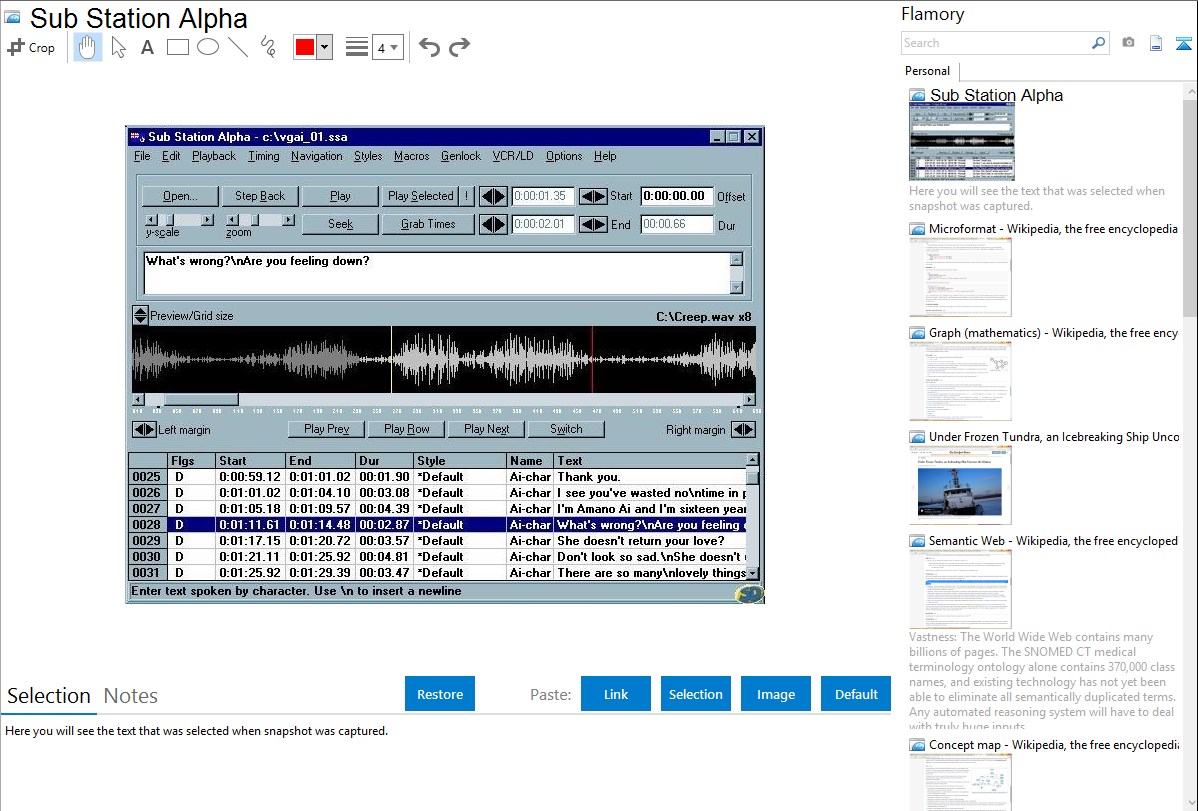Select the ellipse shape tool
The width and height of the screenshot is (1198, 811).
click(x=208, y=47)
